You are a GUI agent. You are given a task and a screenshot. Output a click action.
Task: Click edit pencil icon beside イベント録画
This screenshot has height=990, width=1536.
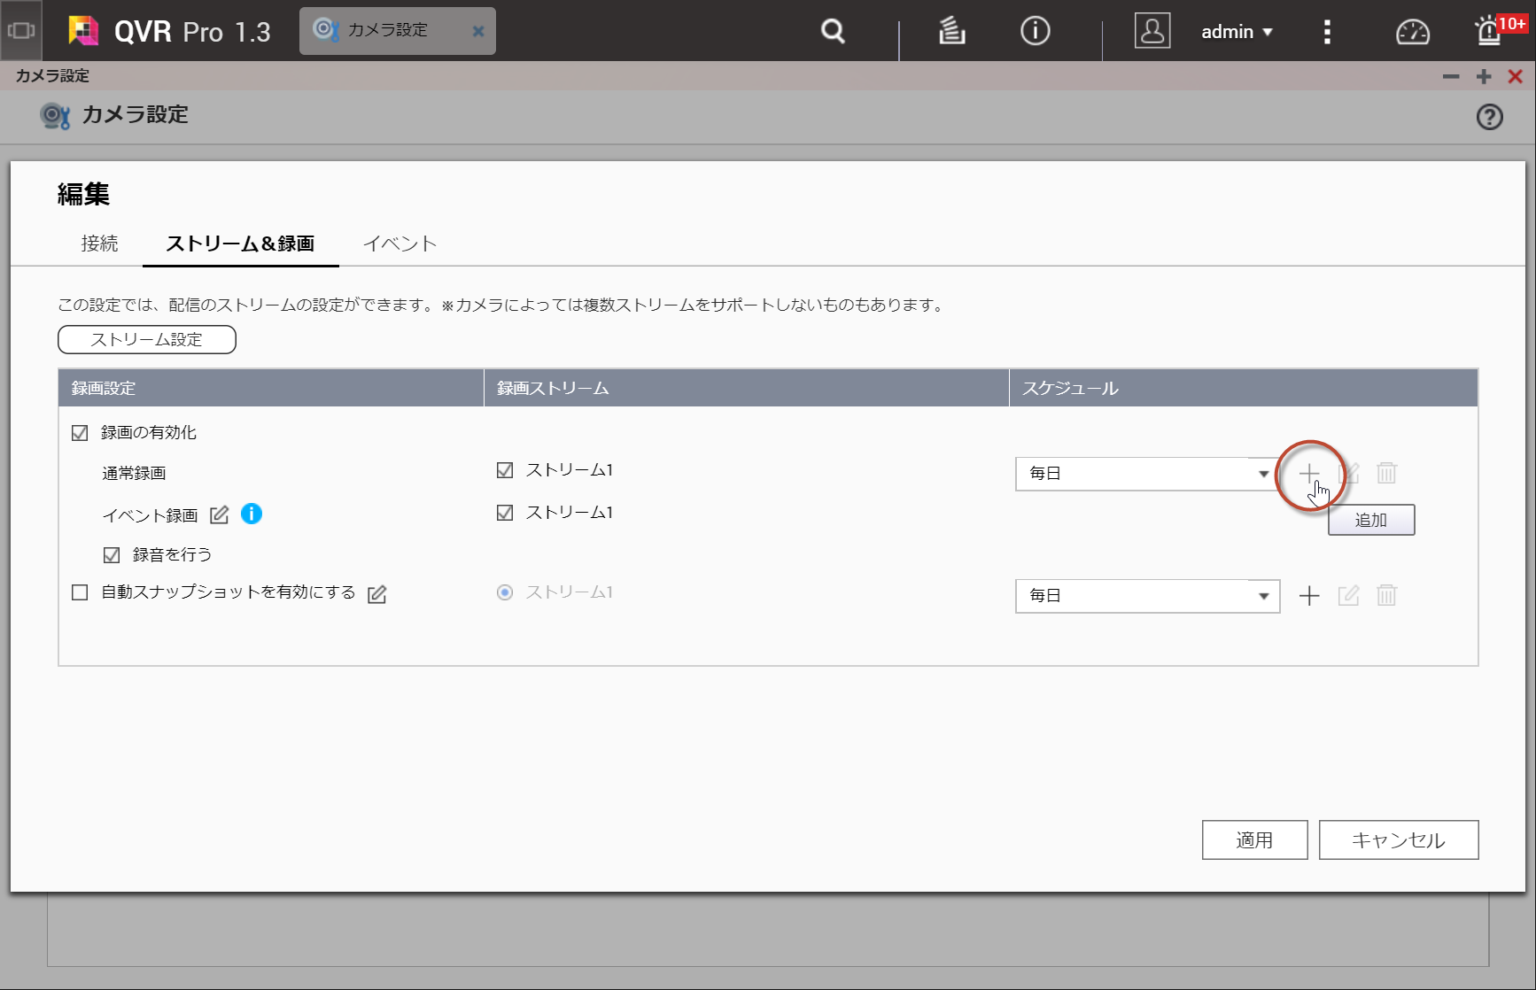pyautogui.click(x=220, y=515)
